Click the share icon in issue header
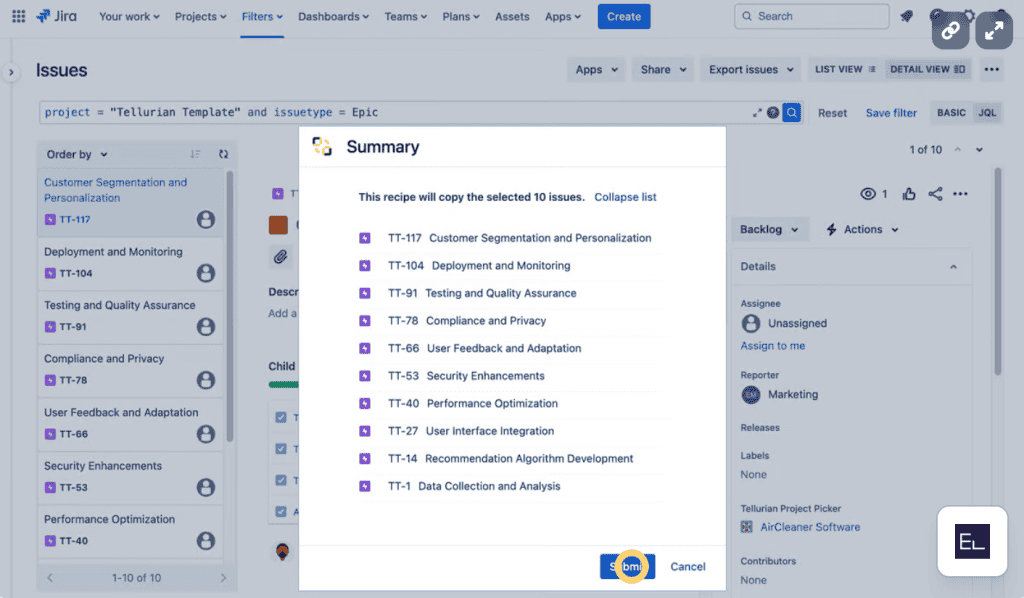The image size is (1024, 598). pyautogui.click(x=935, y=194)
